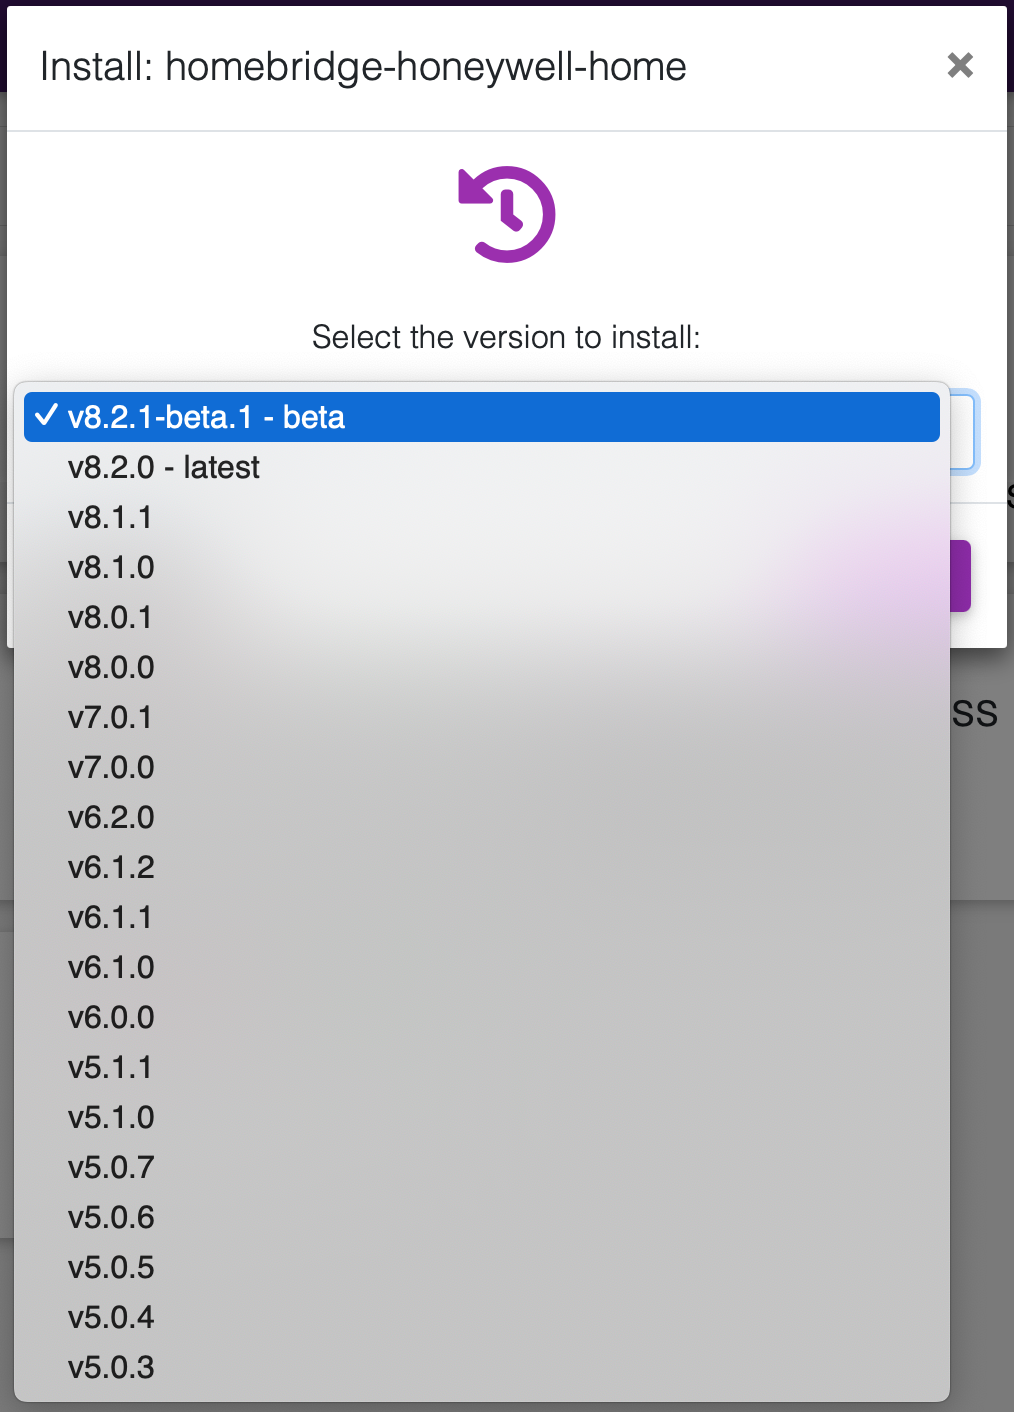This screenshot has width=1014, height=1412.
Task: Click the Install: homebridge-honeywell-home title text
Action: (x=362, y=66)
